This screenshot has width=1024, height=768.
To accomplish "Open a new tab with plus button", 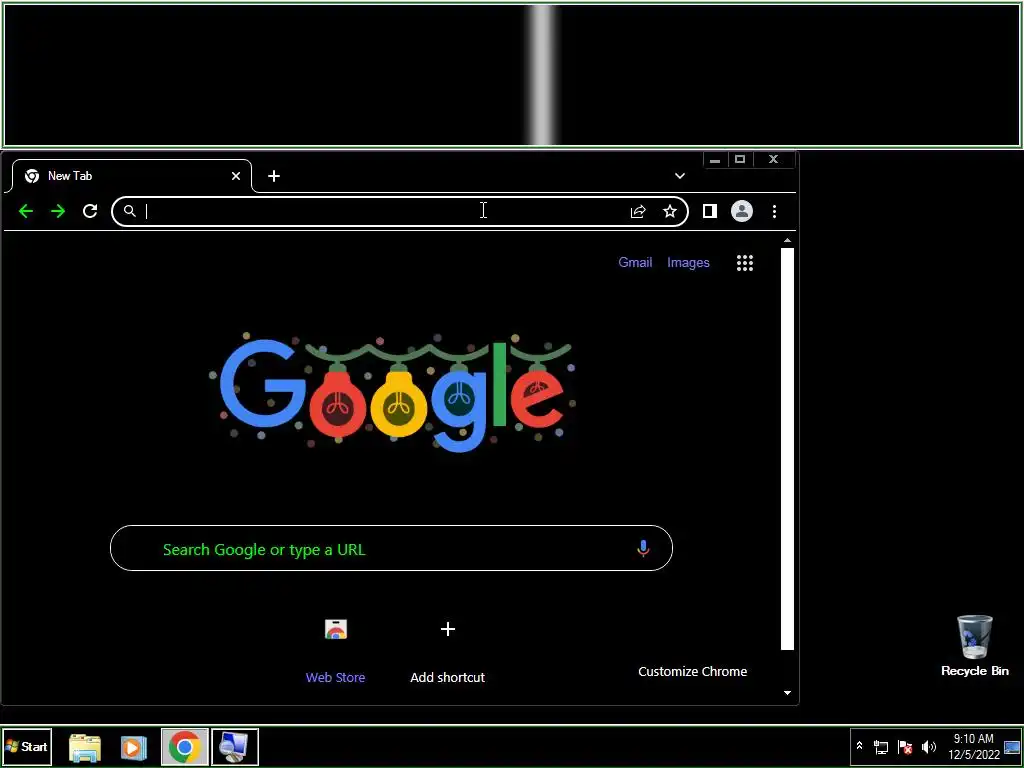I will (x=274, y=176).
